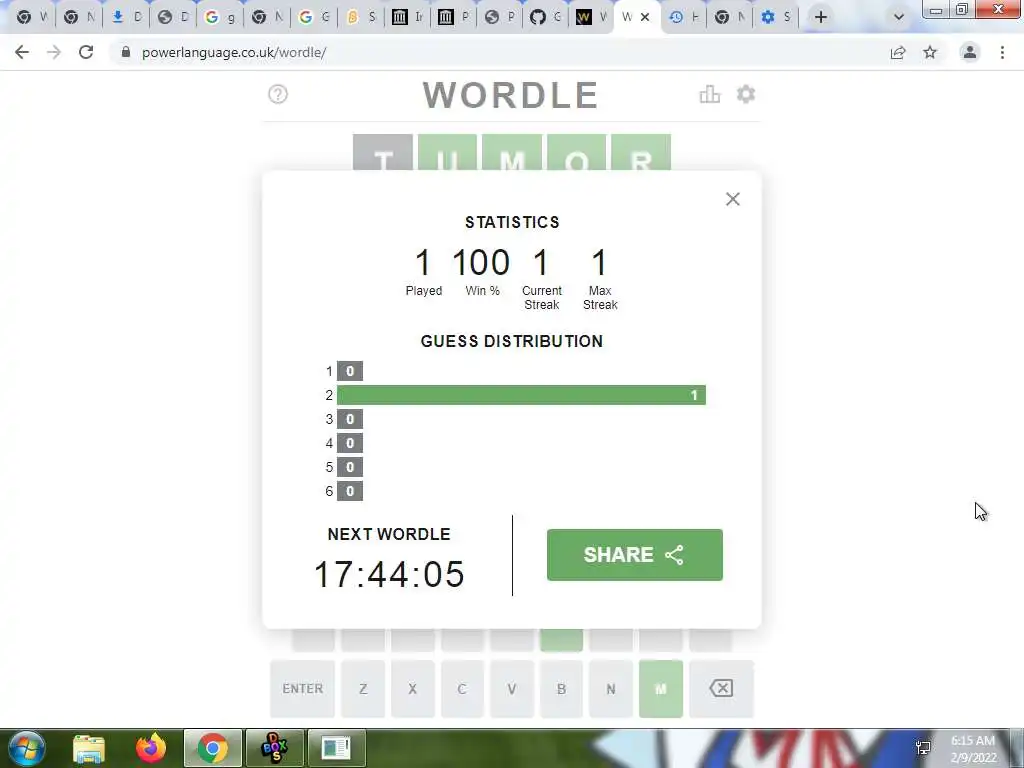Viewport: 1024px width, 768px height.
Task: Click the ENTER key on the Wordle keyboard
Action: [x=302, y=688]
